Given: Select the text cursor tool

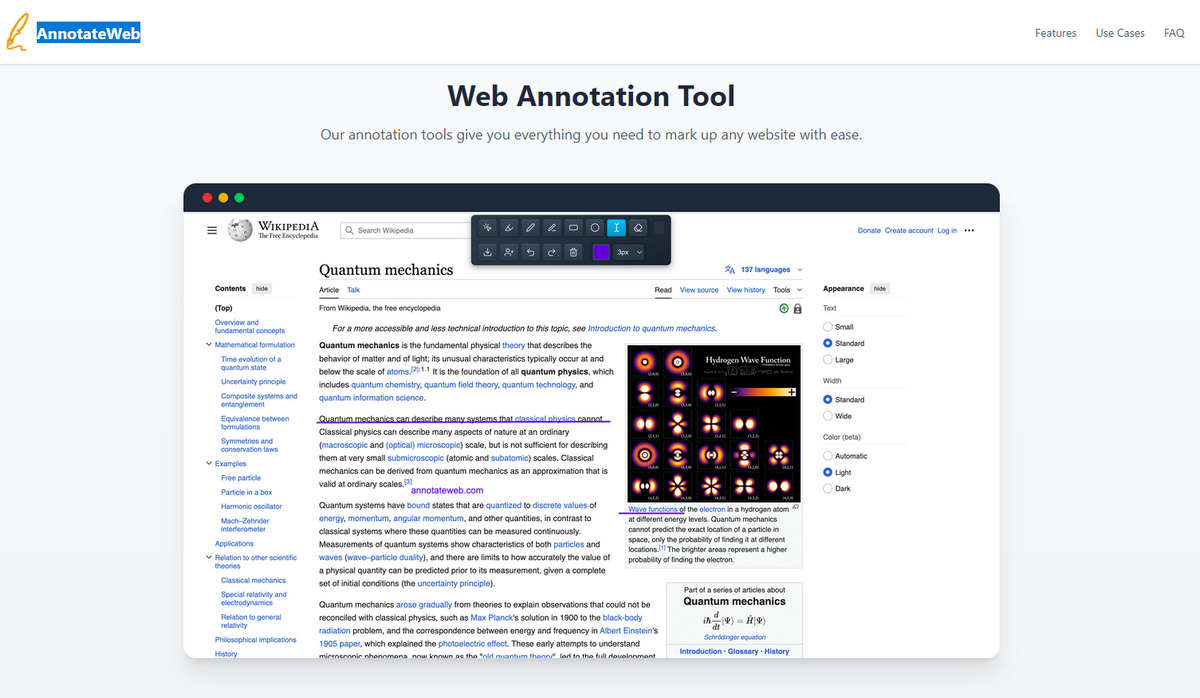Looking at the screenshot, I should (616, 227).
